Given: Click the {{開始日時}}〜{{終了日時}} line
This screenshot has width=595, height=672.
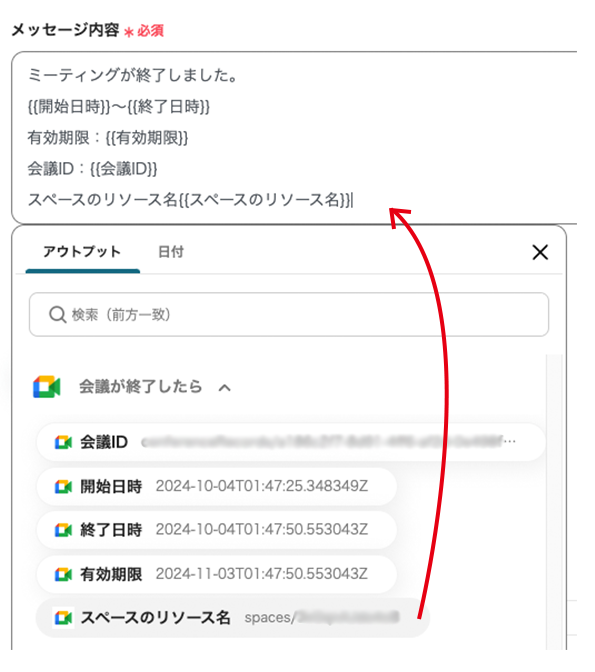Looking at the screenshot, I should point(119,107).
